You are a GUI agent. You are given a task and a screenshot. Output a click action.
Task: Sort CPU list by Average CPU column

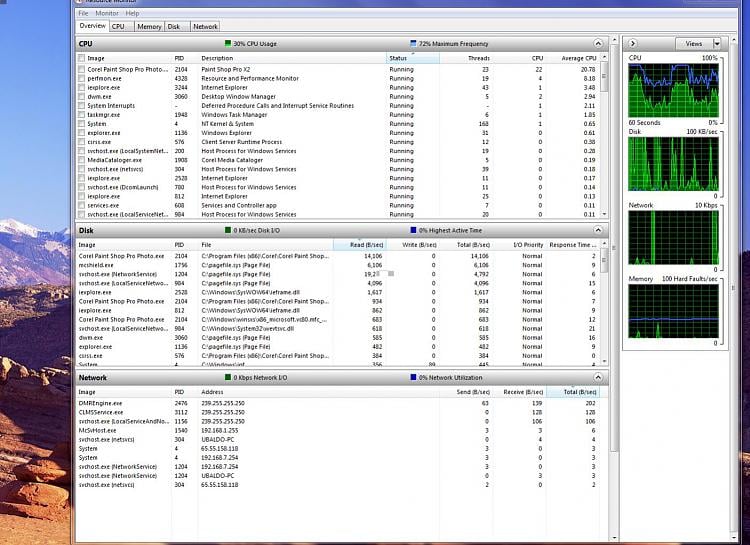(573, 58)
